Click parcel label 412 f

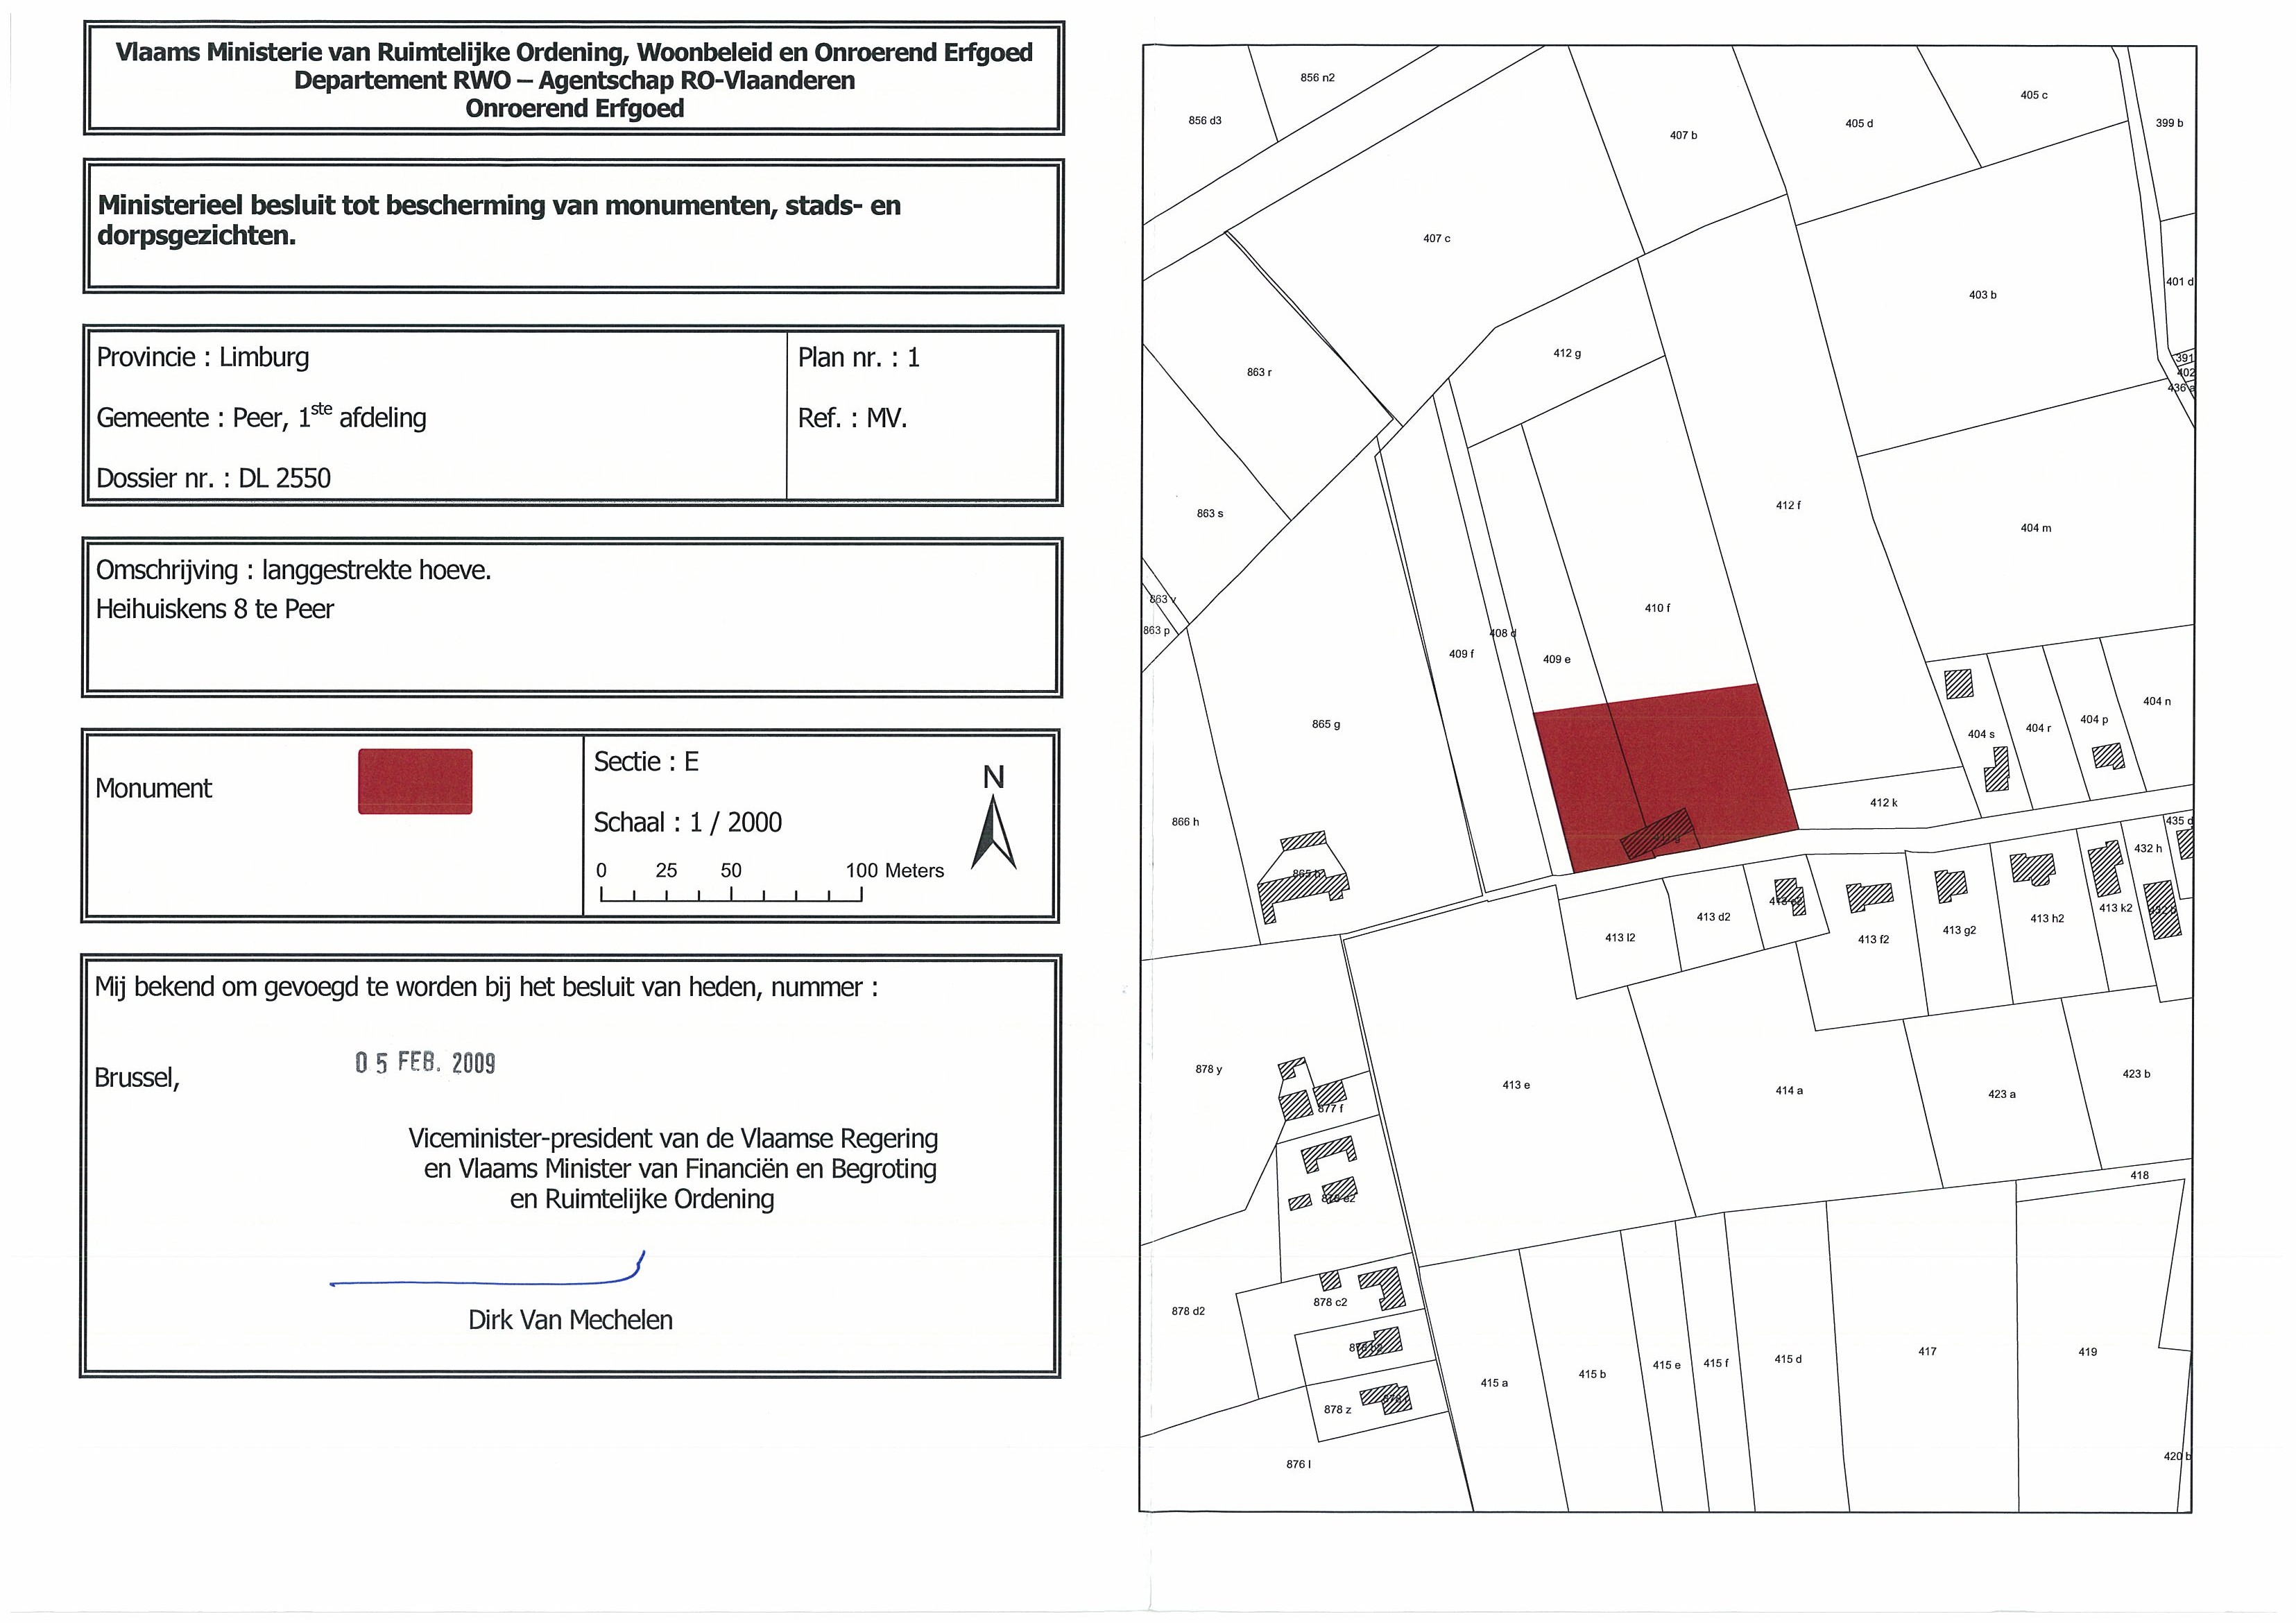[1788, 506]
